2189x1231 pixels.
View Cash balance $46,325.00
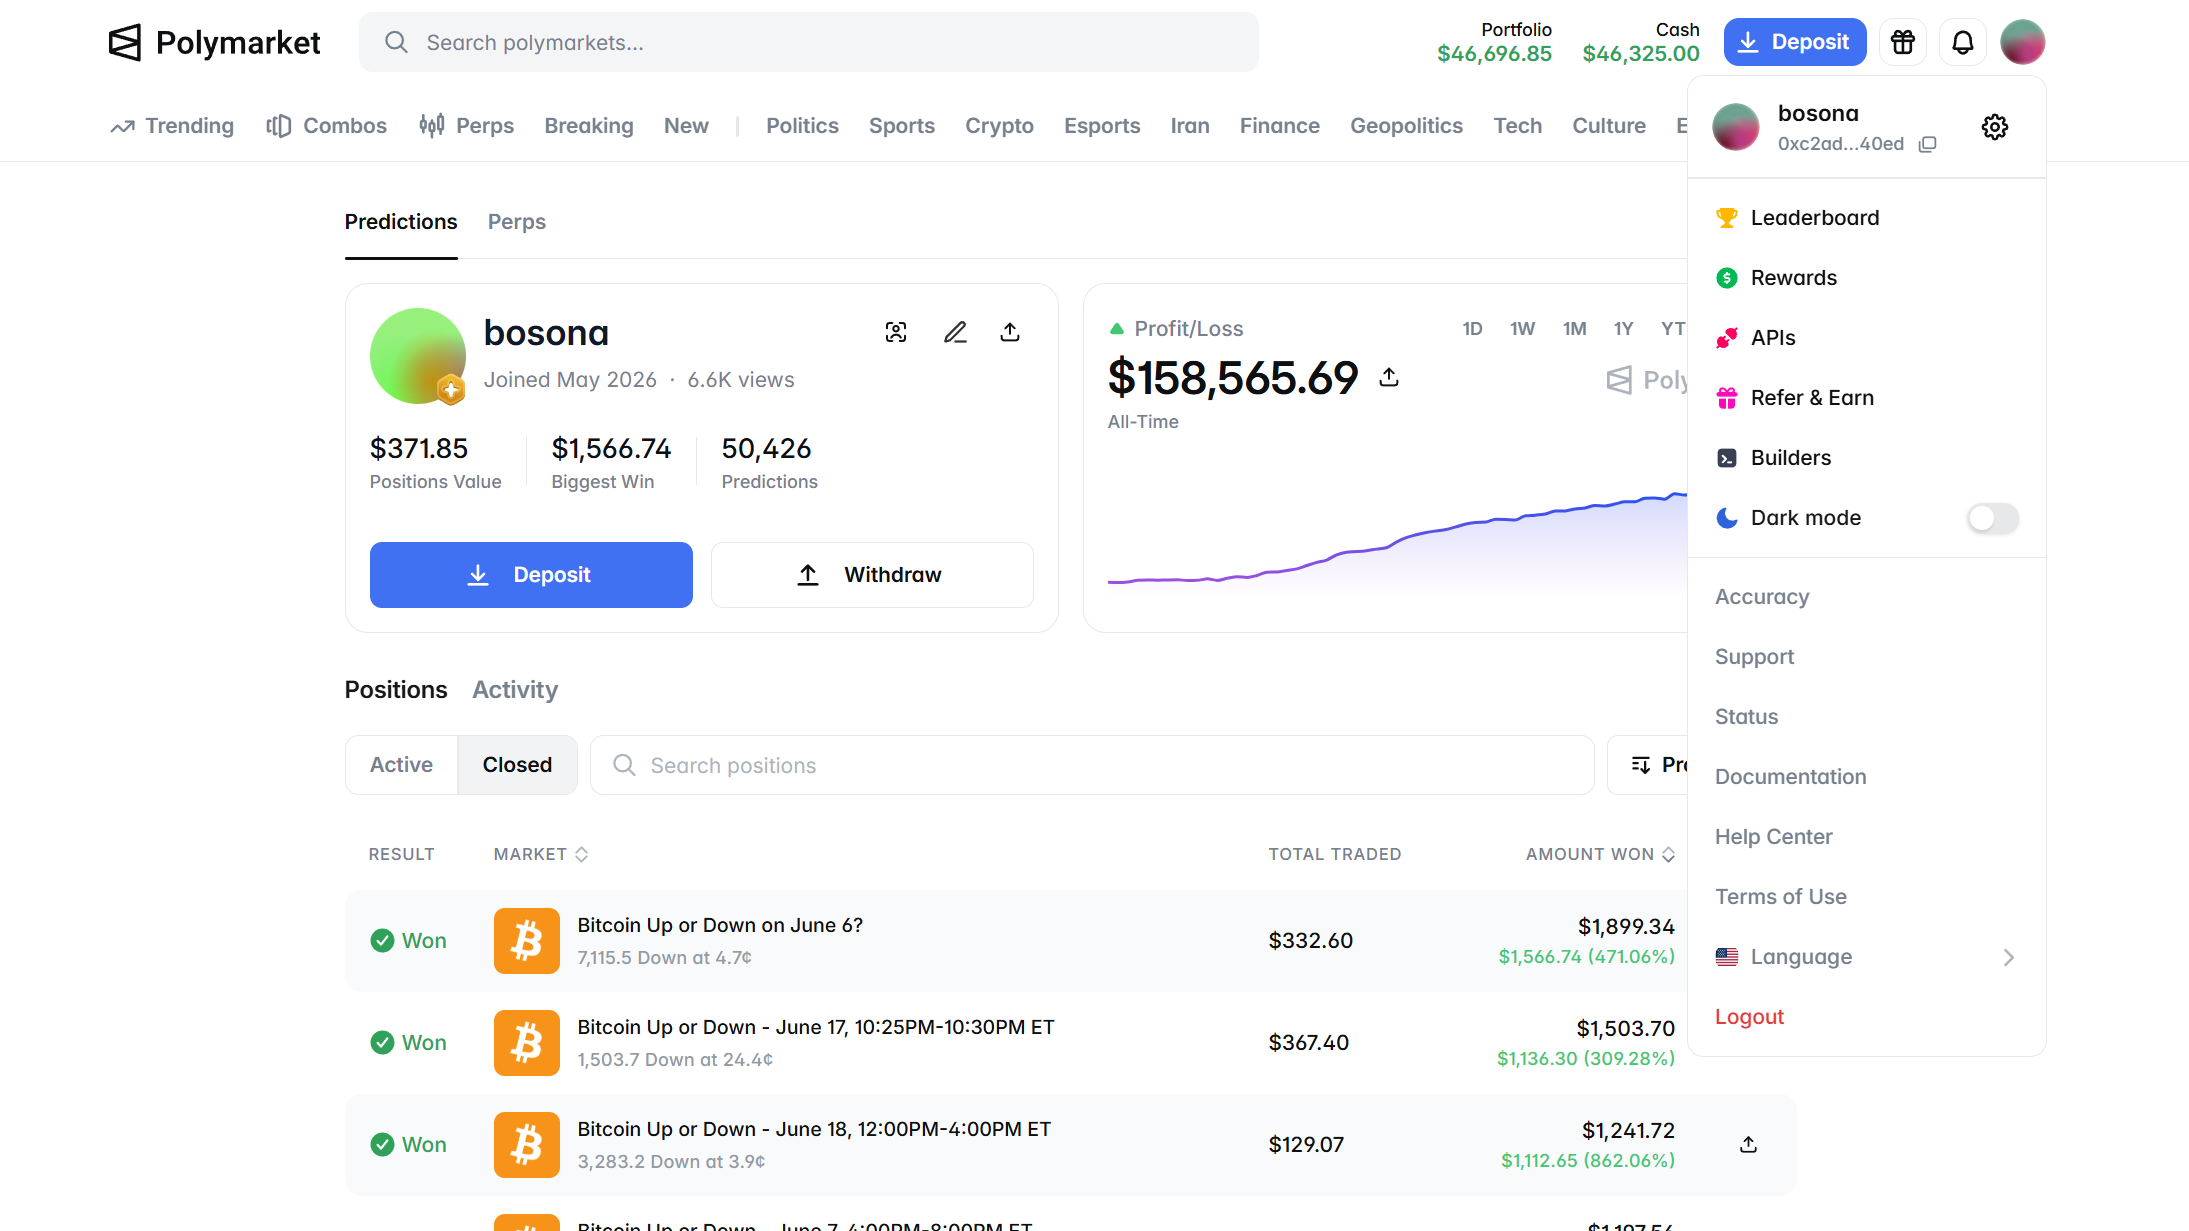[1640, 42]
